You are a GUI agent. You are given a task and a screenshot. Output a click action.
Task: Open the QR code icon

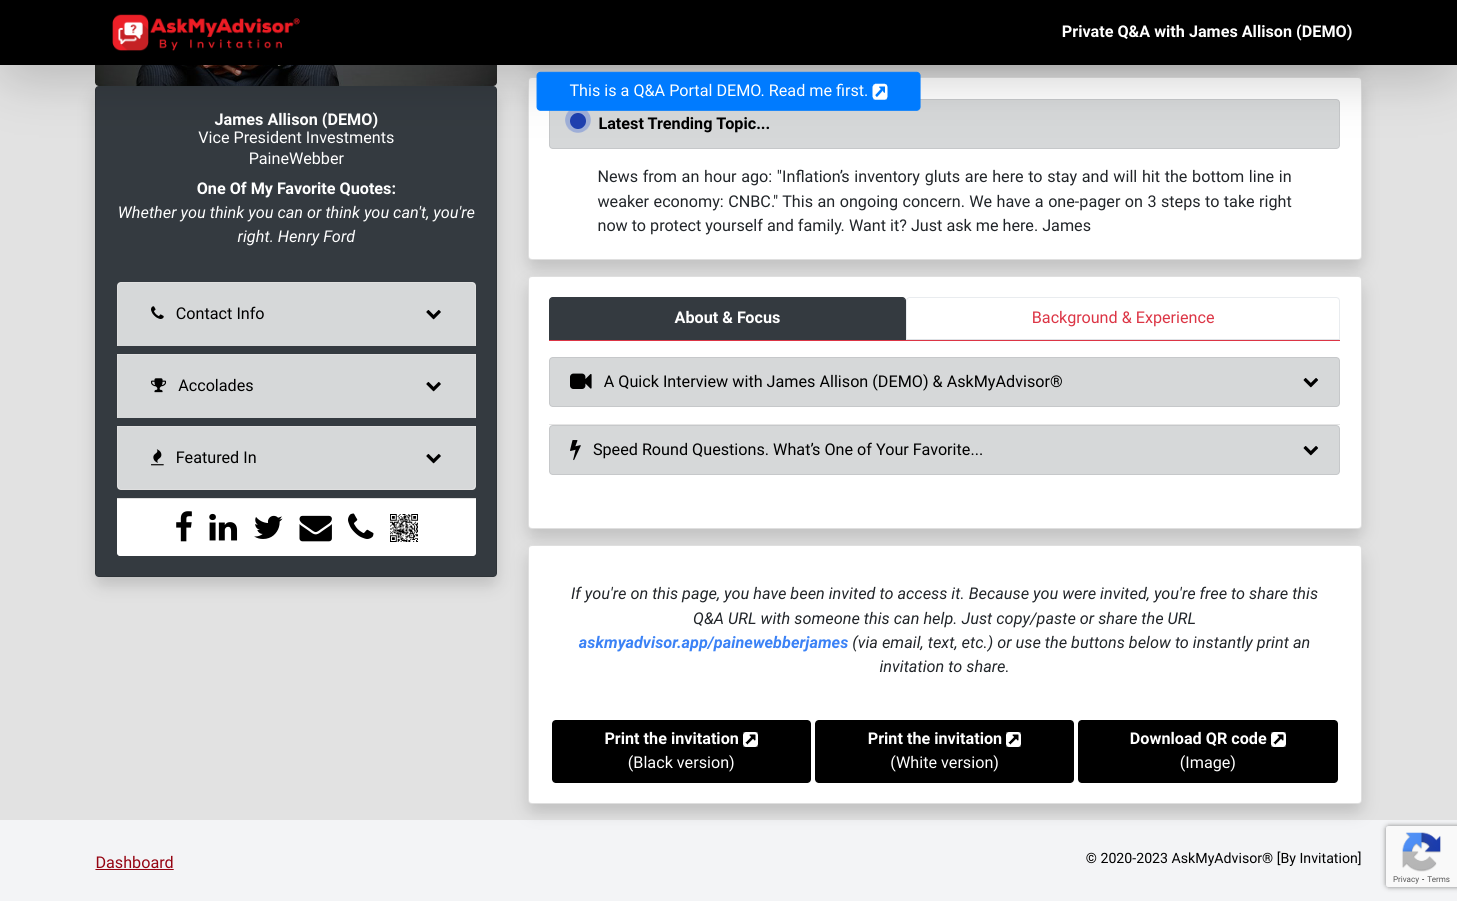pos(404,528)
